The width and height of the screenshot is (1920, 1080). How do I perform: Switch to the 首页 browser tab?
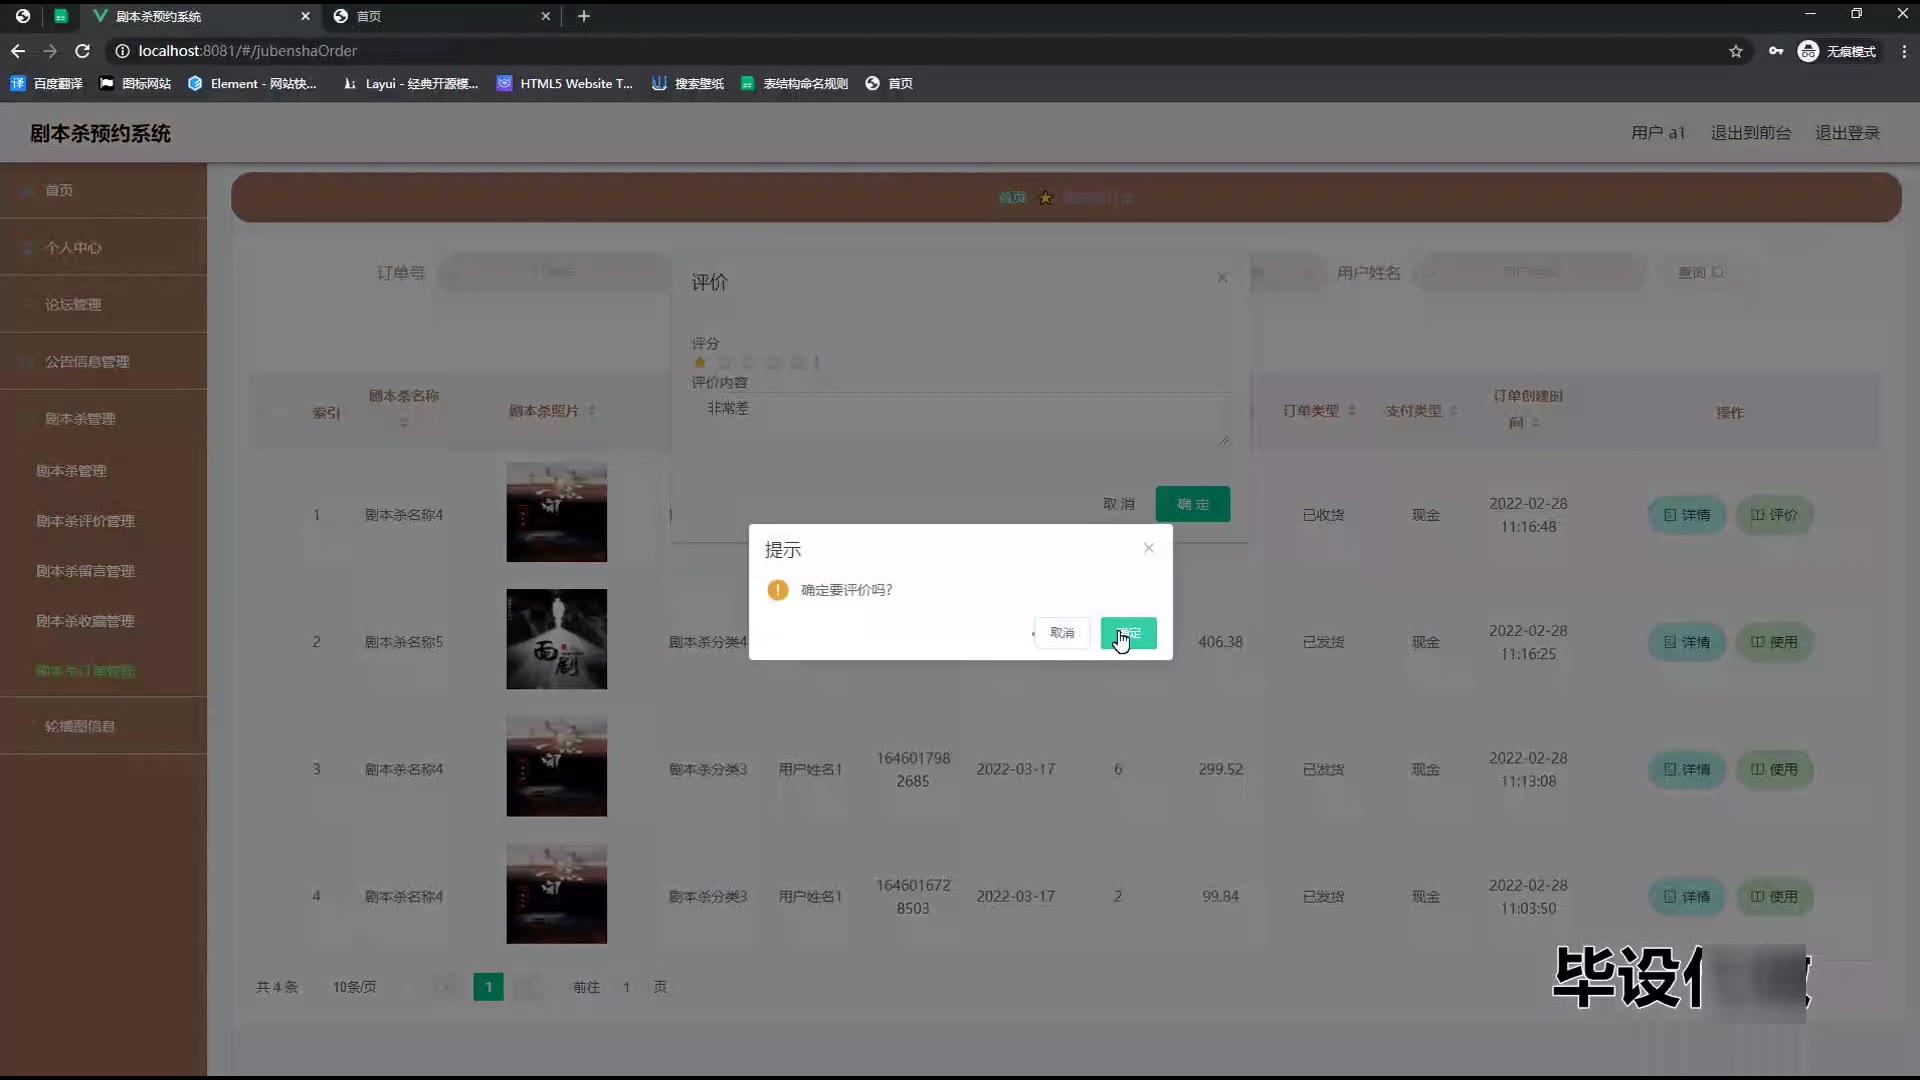442,16
